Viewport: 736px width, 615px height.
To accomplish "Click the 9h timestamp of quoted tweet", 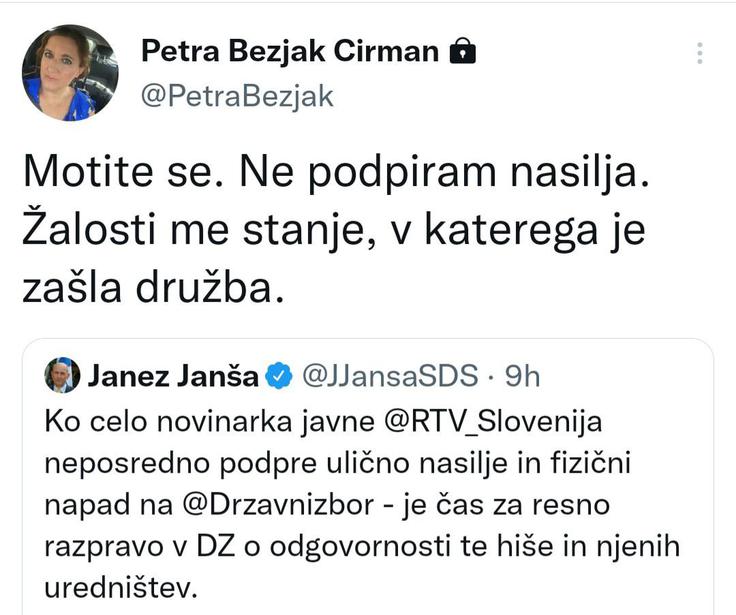I will [x=522, y=376].
